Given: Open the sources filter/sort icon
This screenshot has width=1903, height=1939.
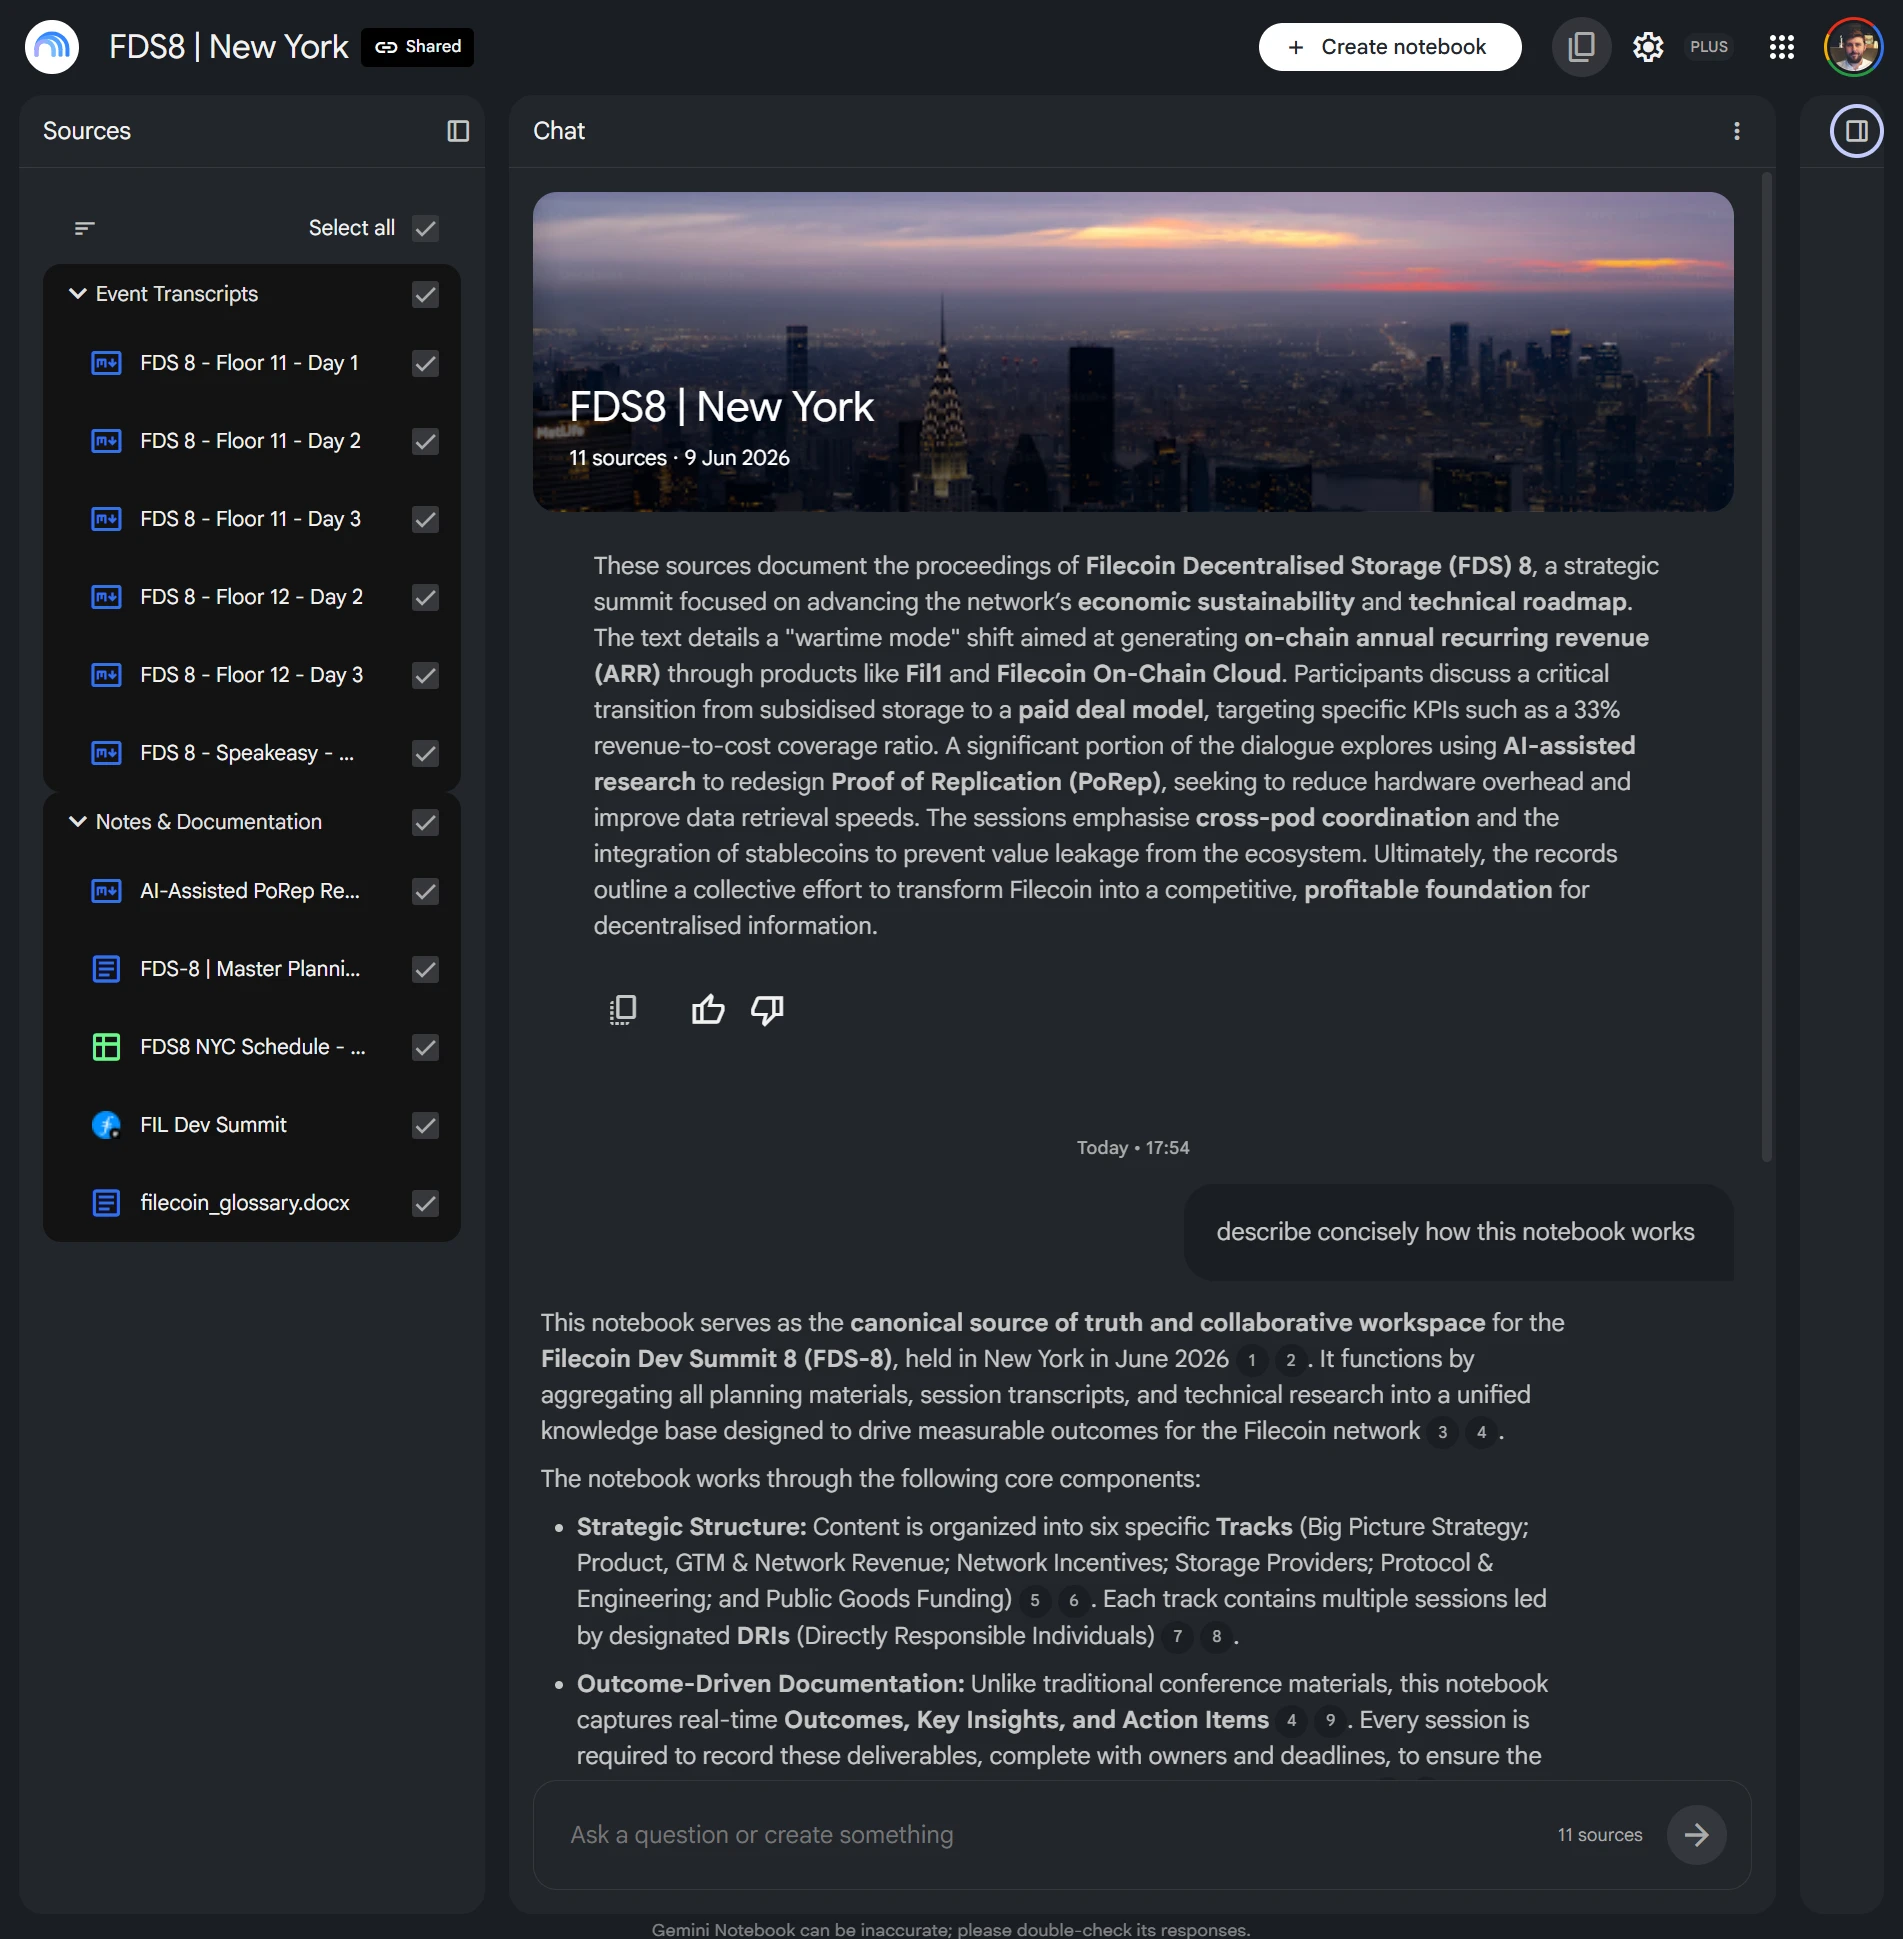Looking at the screenshot, I should coord(85,228).
